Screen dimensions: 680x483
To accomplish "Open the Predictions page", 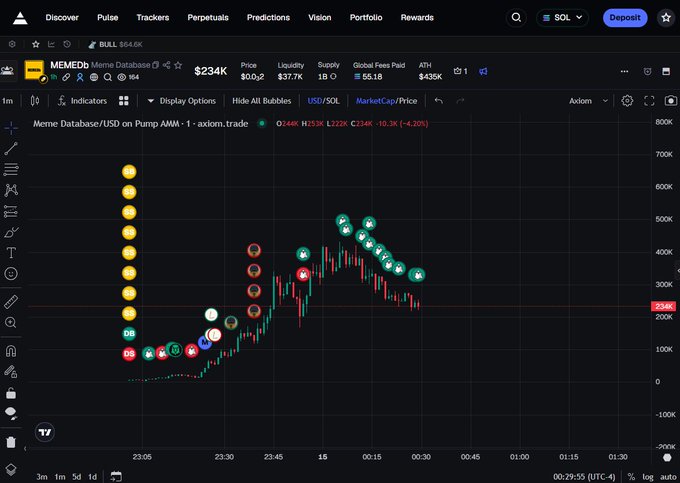I will pyautogui.click(x=268, y=18).
